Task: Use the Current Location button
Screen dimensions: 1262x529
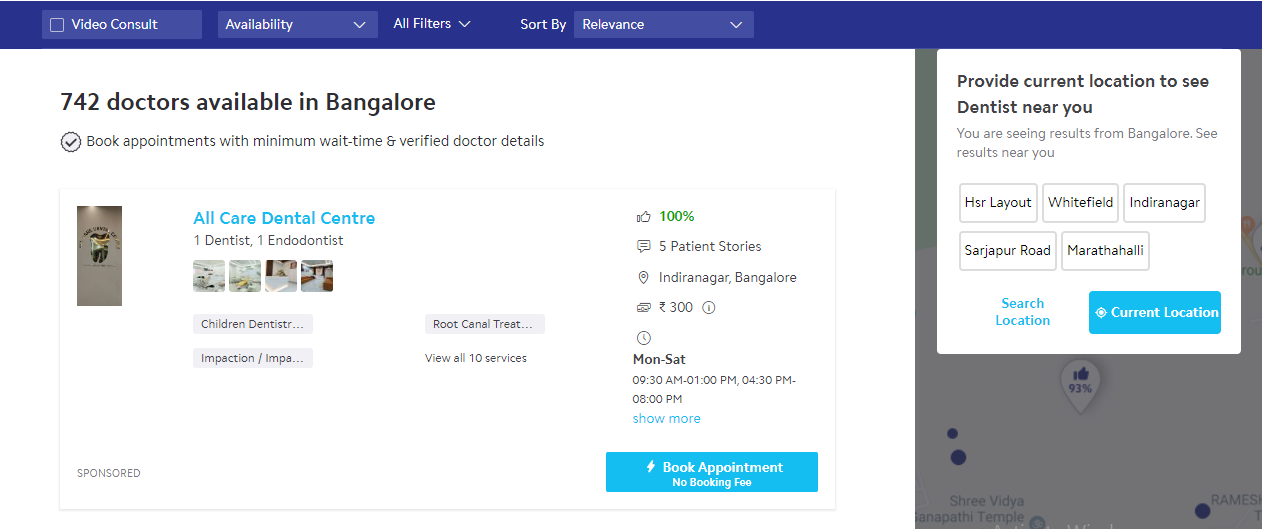Action: click(1154, 312)
